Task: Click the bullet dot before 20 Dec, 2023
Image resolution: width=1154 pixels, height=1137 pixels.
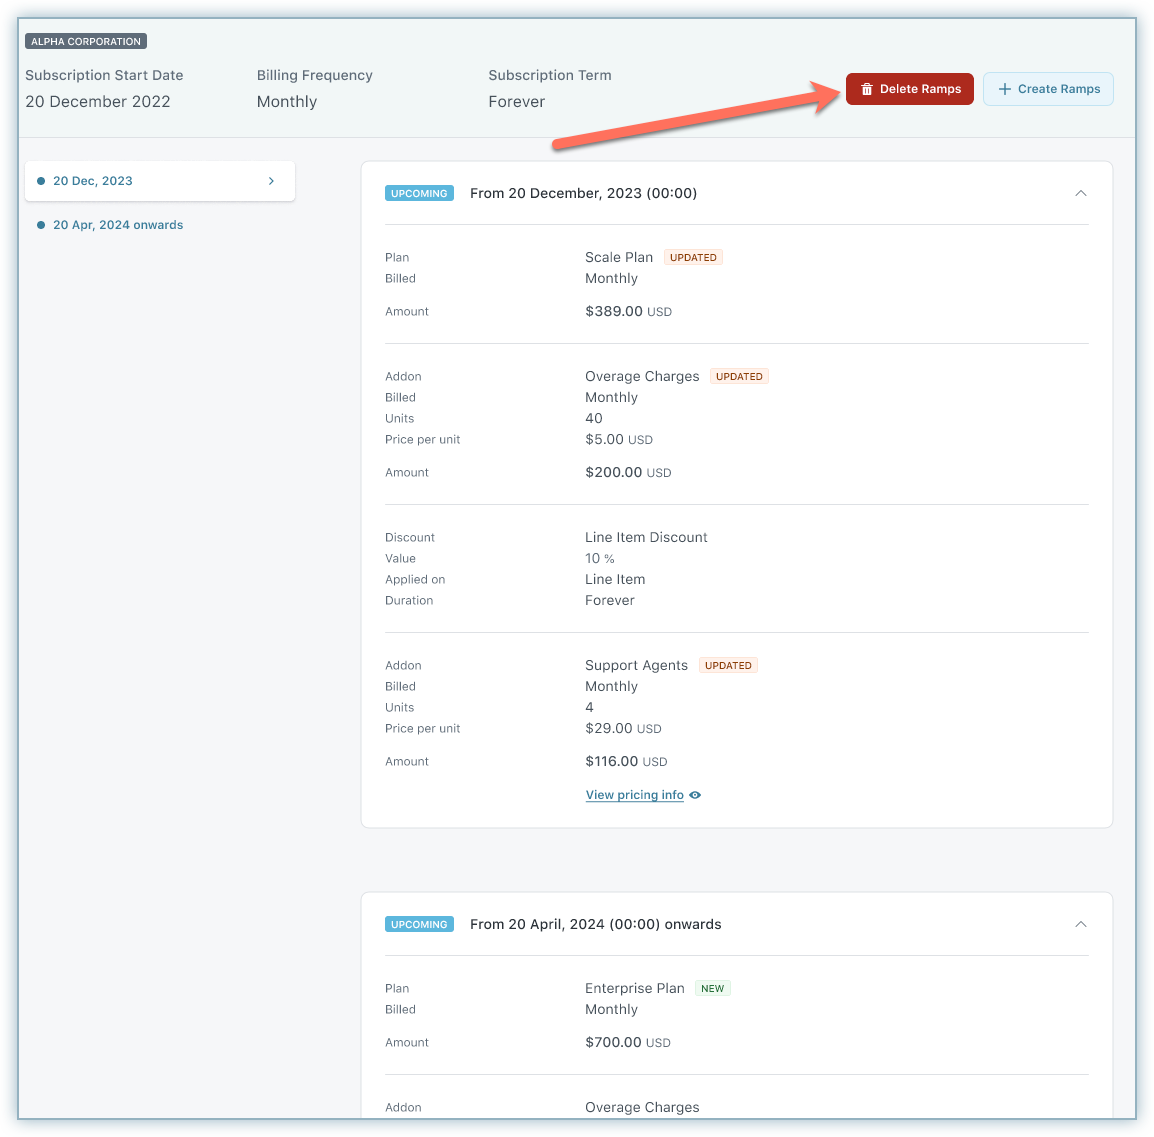Action: click(x=41, y=181)
